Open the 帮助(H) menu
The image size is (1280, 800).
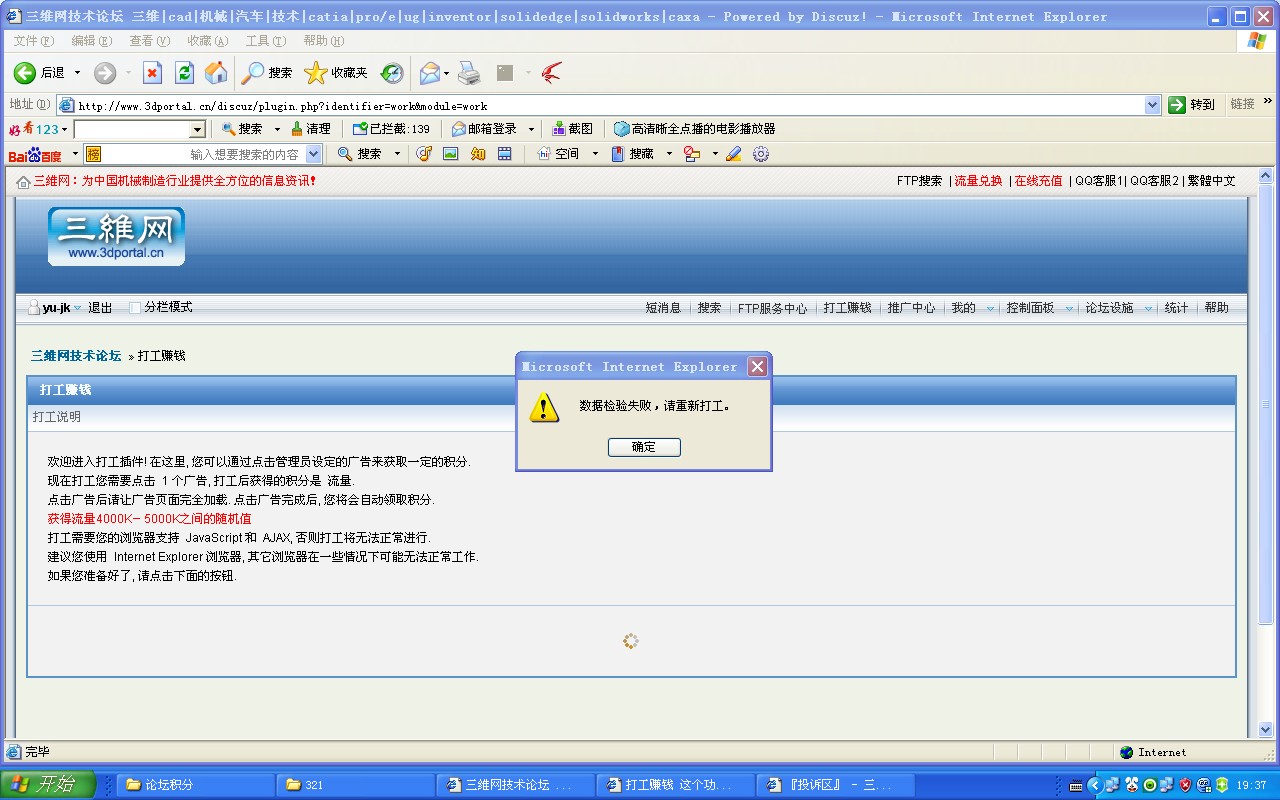[323, 41]
